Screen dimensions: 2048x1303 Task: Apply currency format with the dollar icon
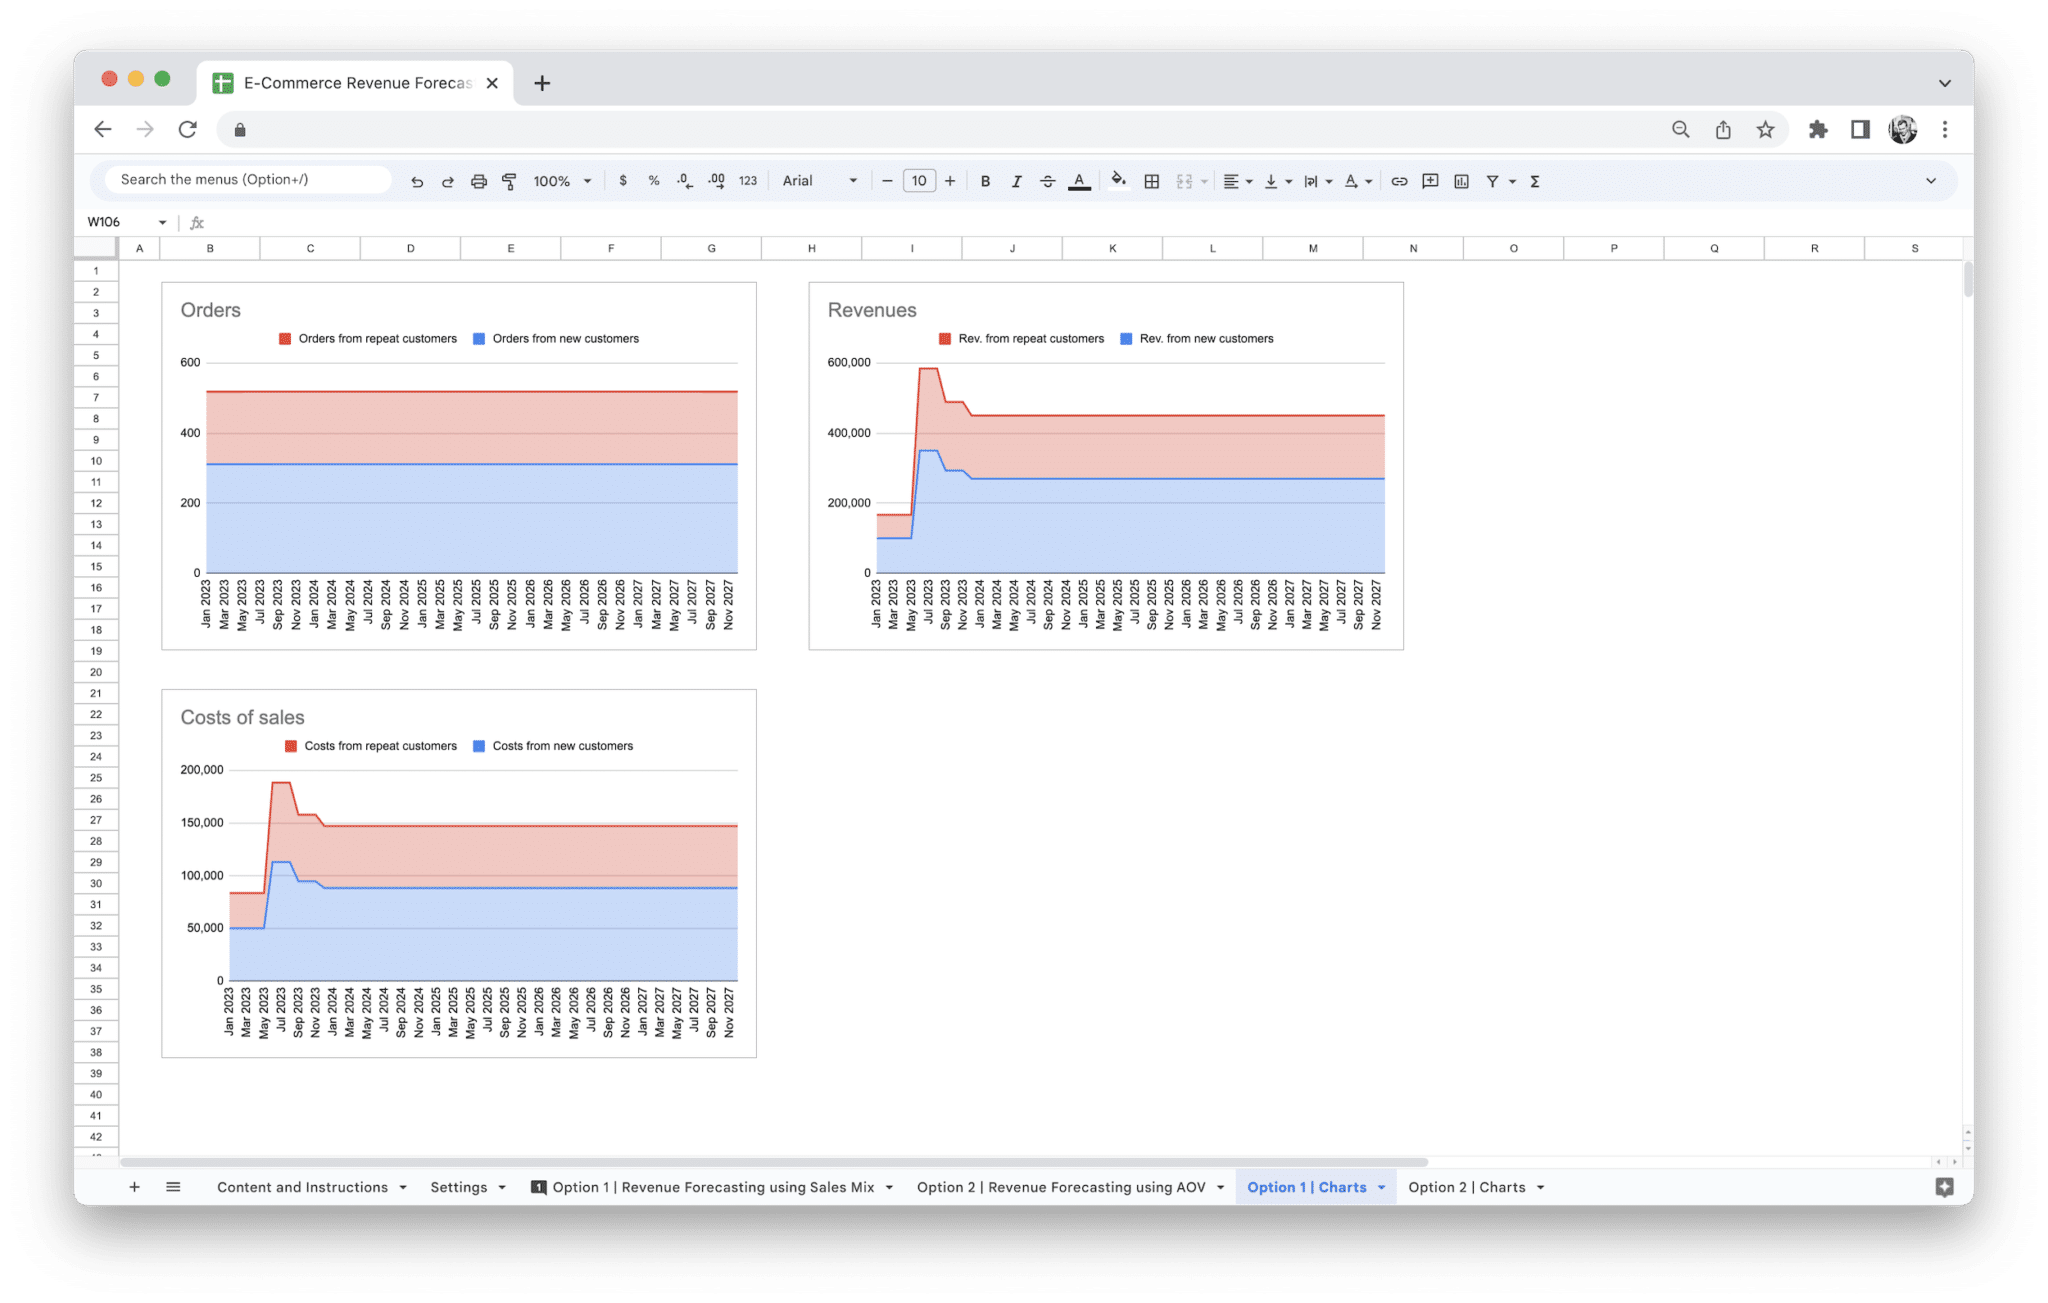pyautogui.click(x=624, y=181)
